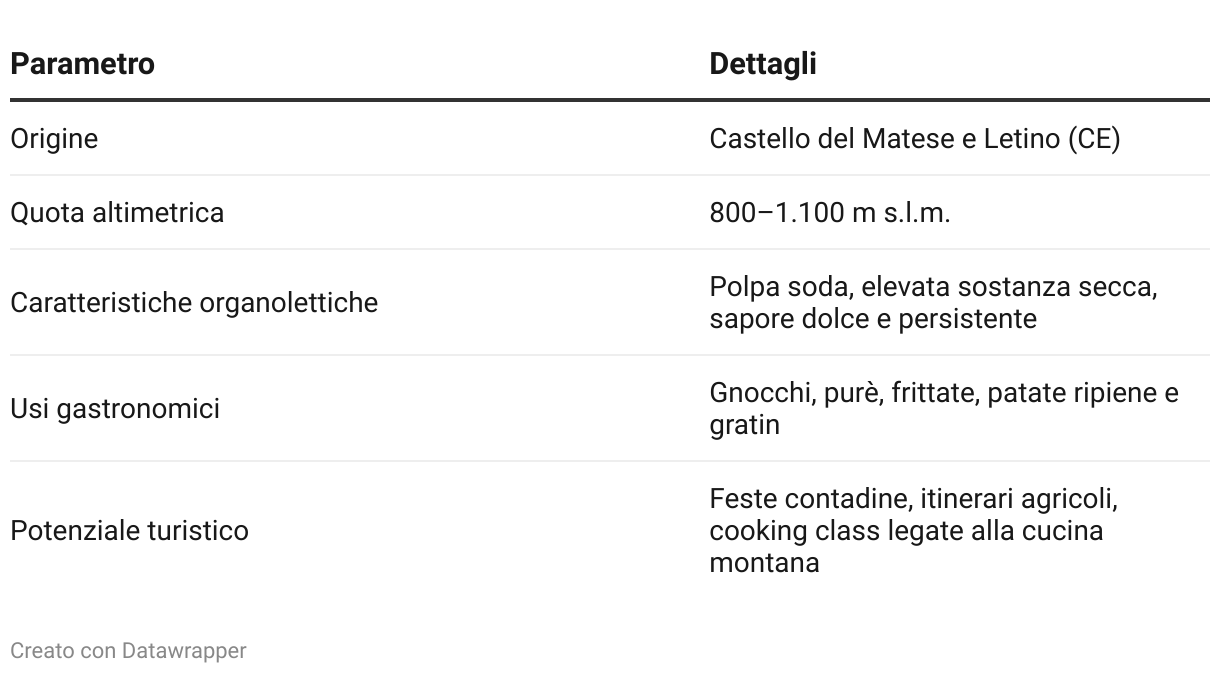Click the word gratin in Usi row
Image resolution: width=1220 pixels, height=674 pixels.
point(744,425)
